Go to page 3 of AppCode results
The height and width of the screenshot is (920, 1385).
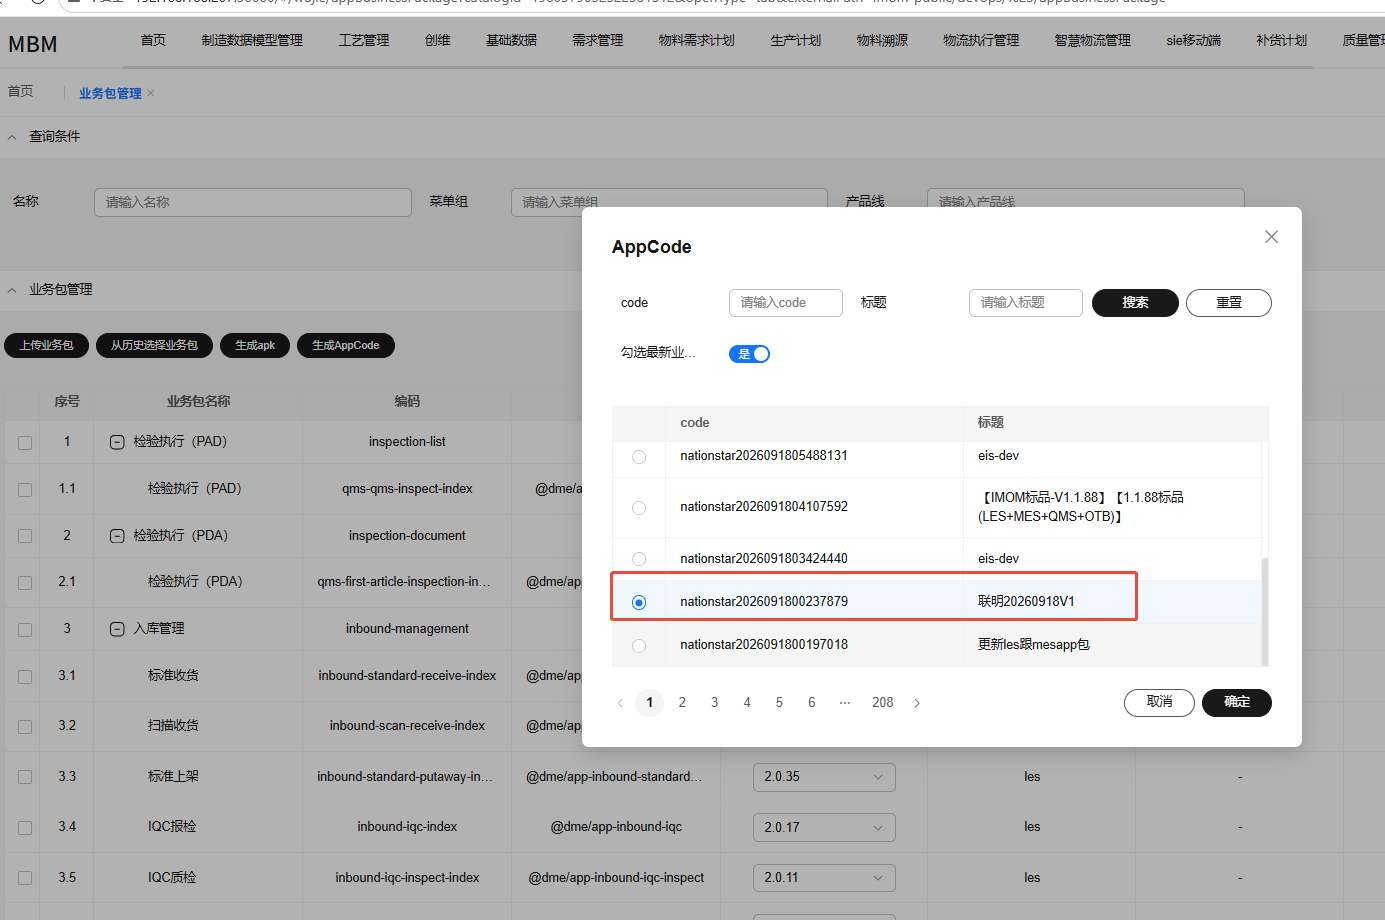point(715,703)
